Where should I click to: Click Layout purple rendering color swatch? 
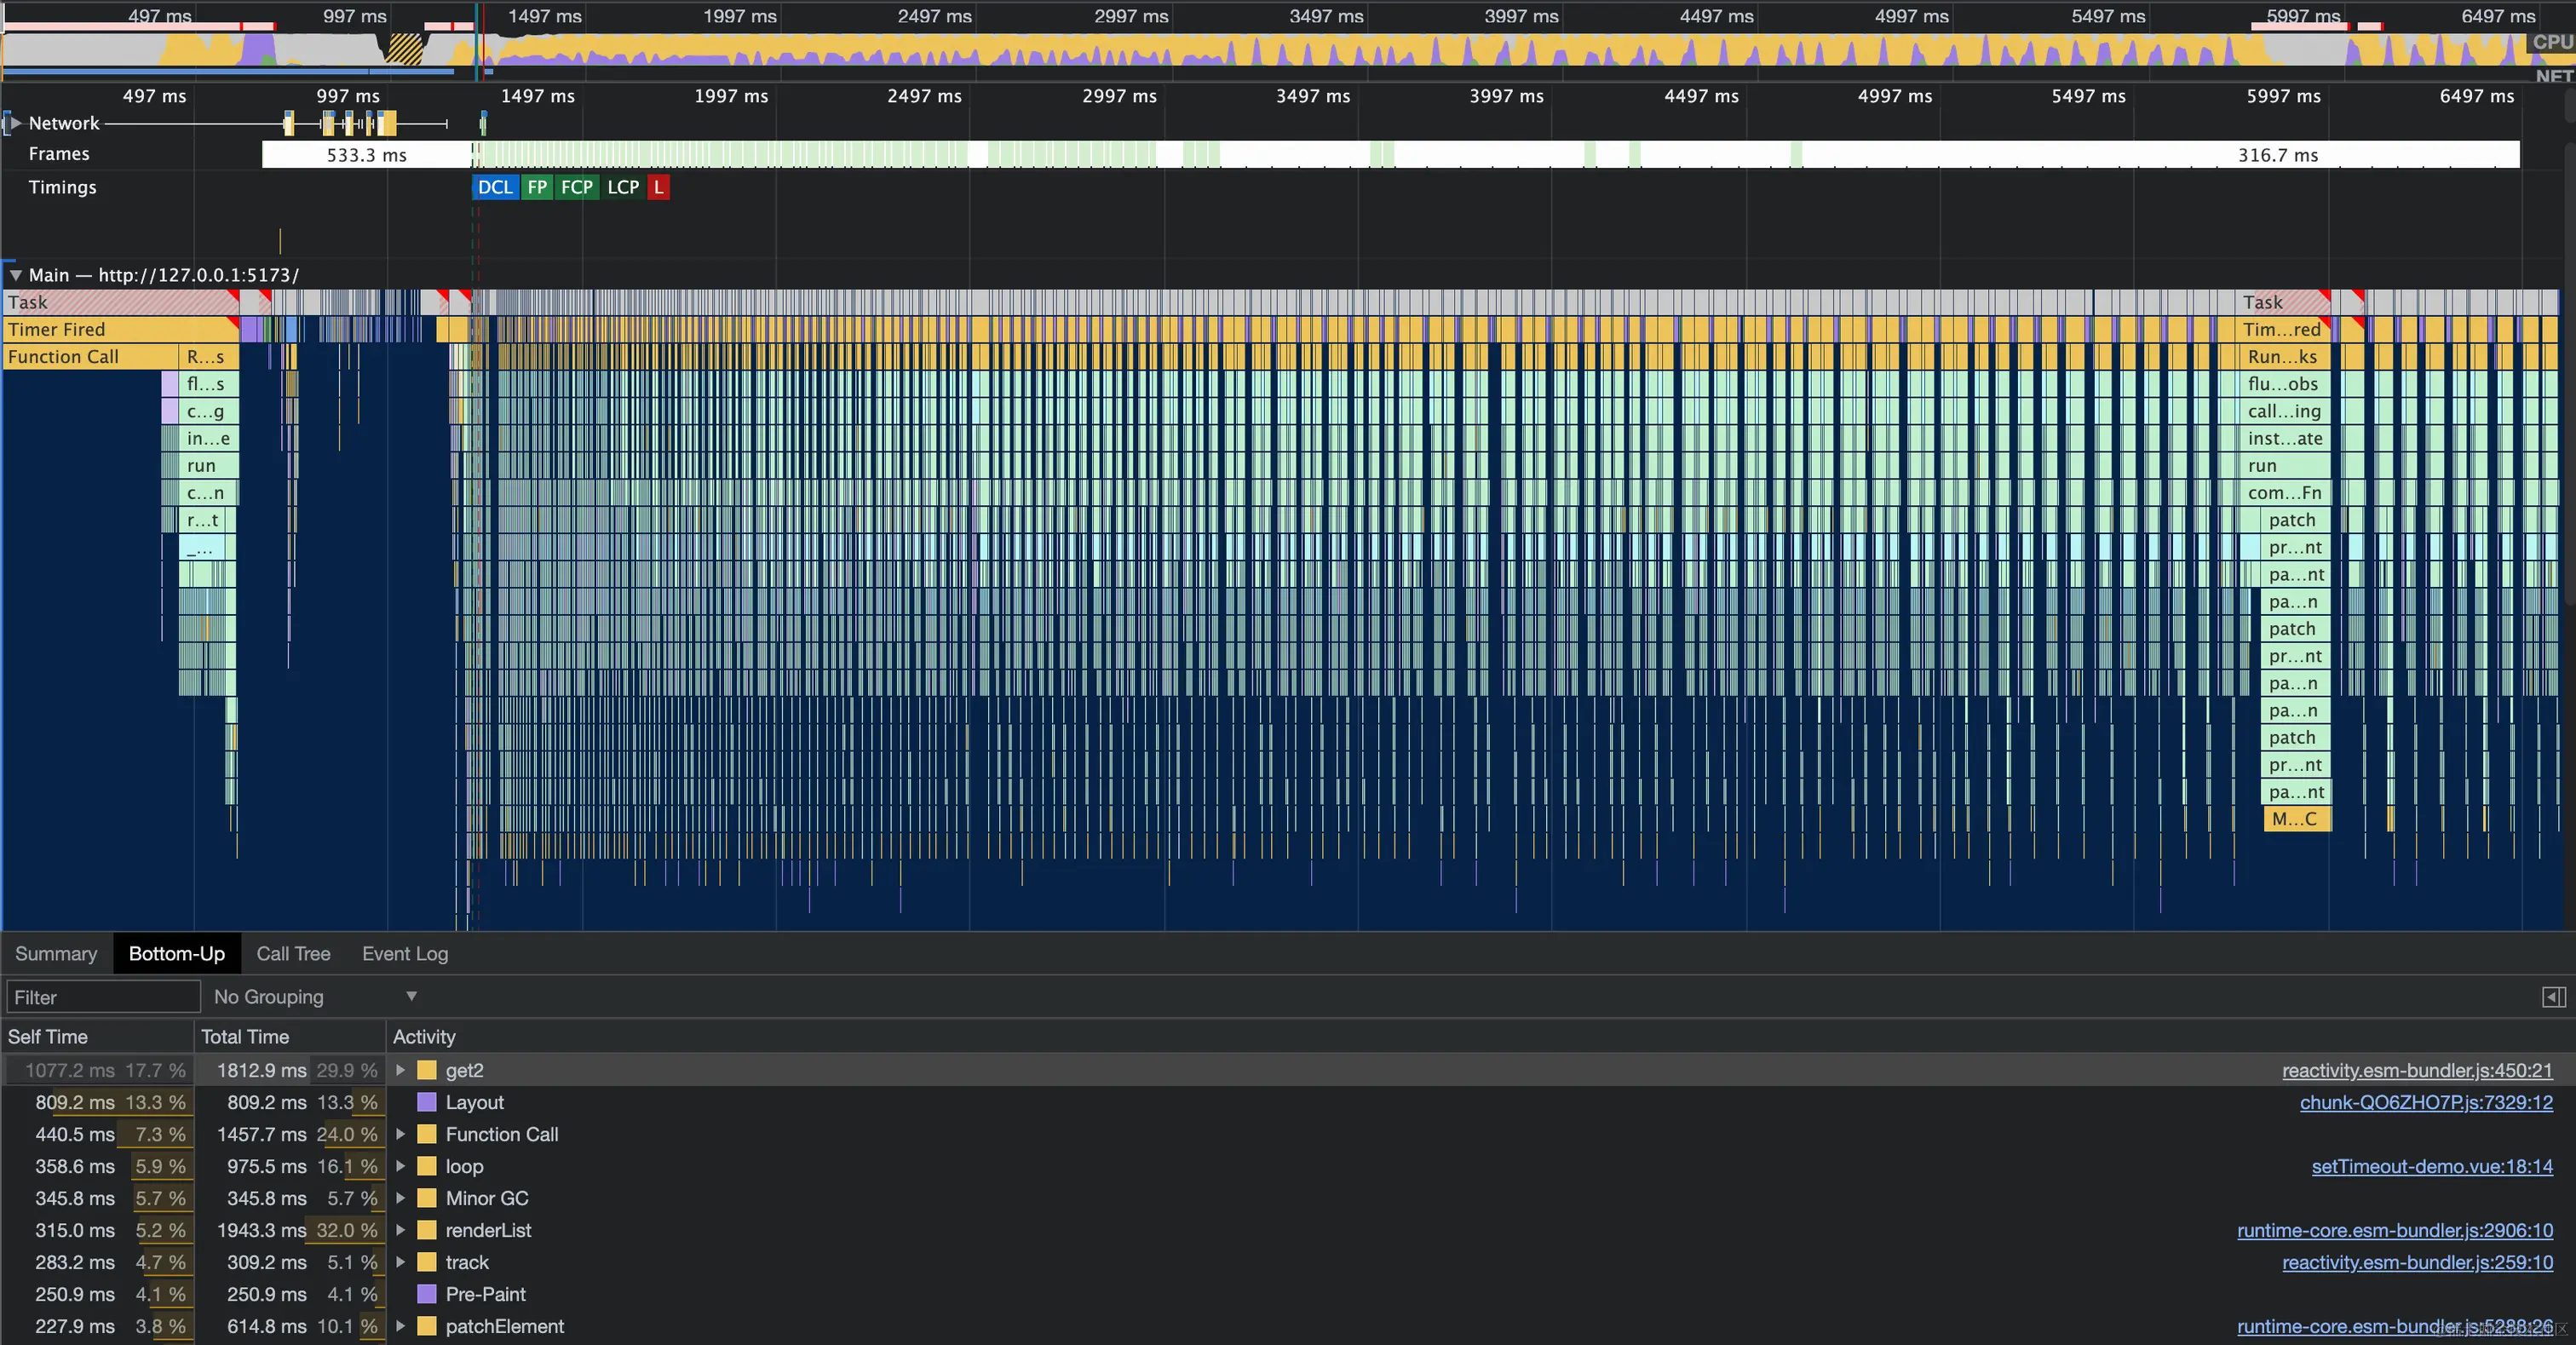[427, 1102]
